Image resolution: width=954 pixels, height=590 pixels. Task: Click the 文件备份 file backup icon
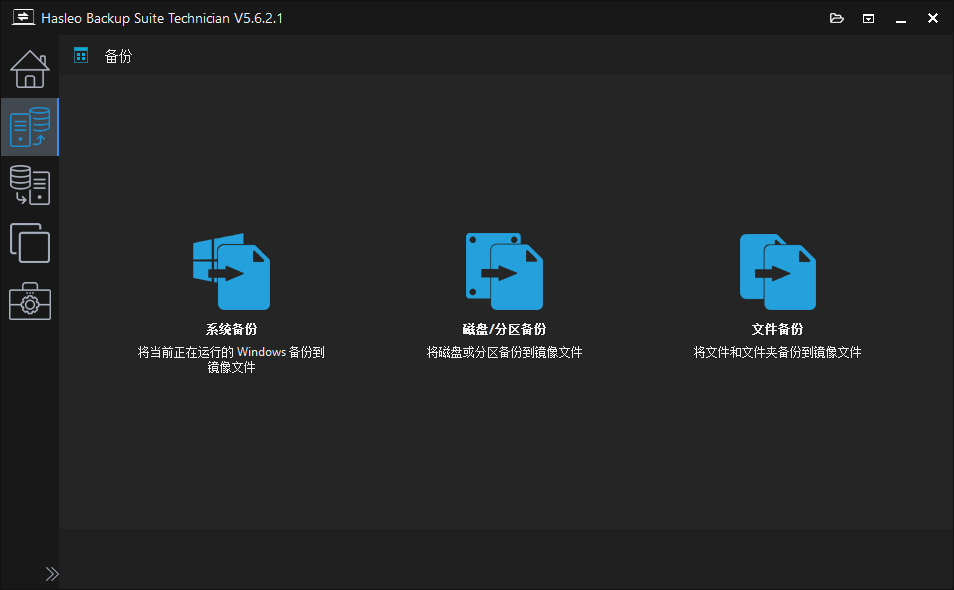(x=777, y=270)
